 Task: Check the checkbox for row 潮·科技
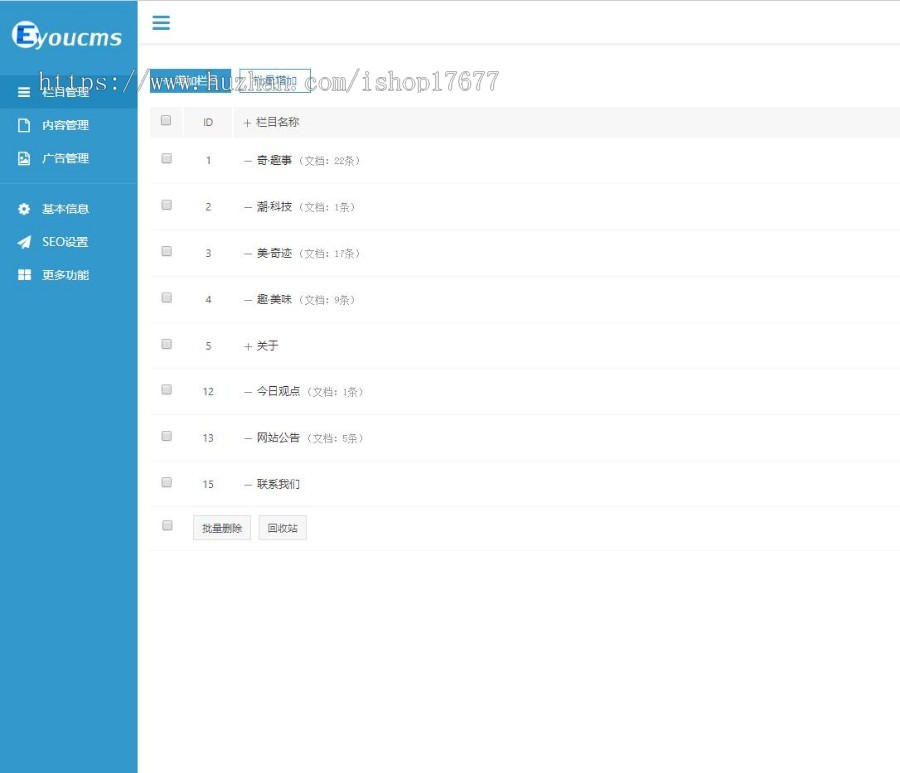166,204
